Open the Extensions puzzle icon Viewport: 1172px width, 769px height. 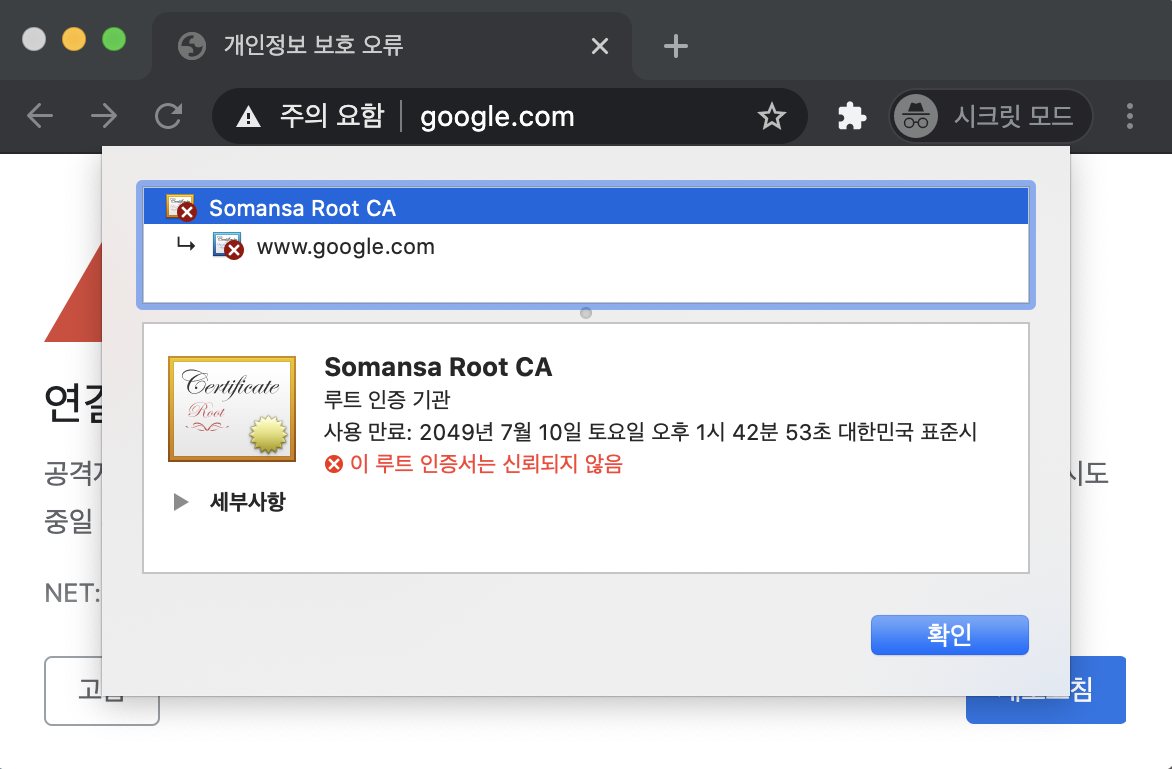pyautogui.click(x=851, y=116)
